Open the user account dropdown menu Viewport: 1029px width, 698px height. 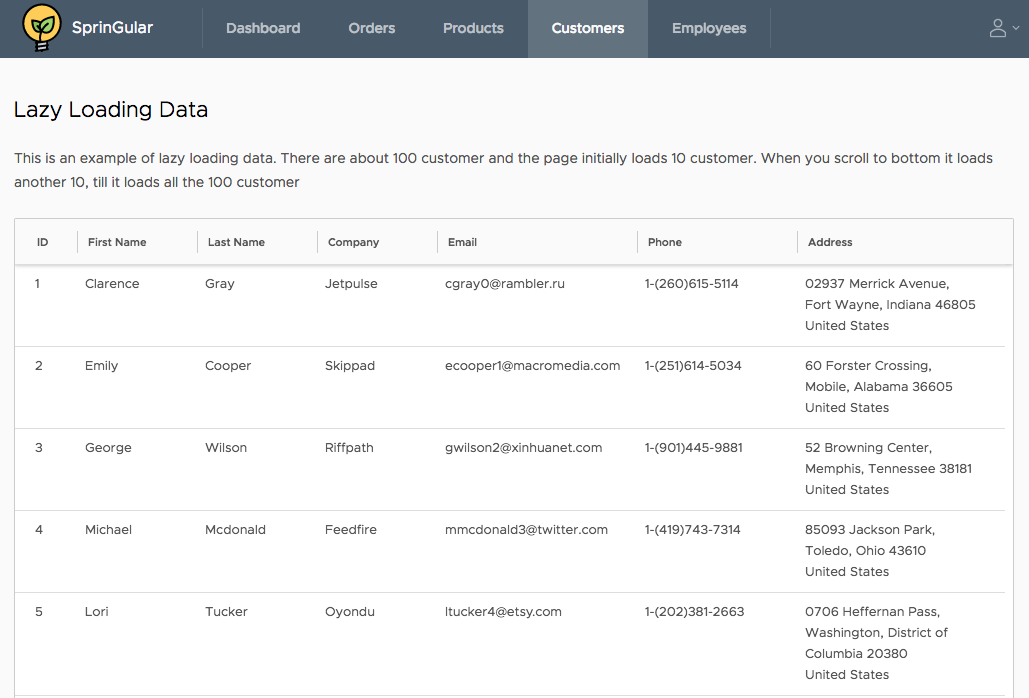pos(1003,29)
